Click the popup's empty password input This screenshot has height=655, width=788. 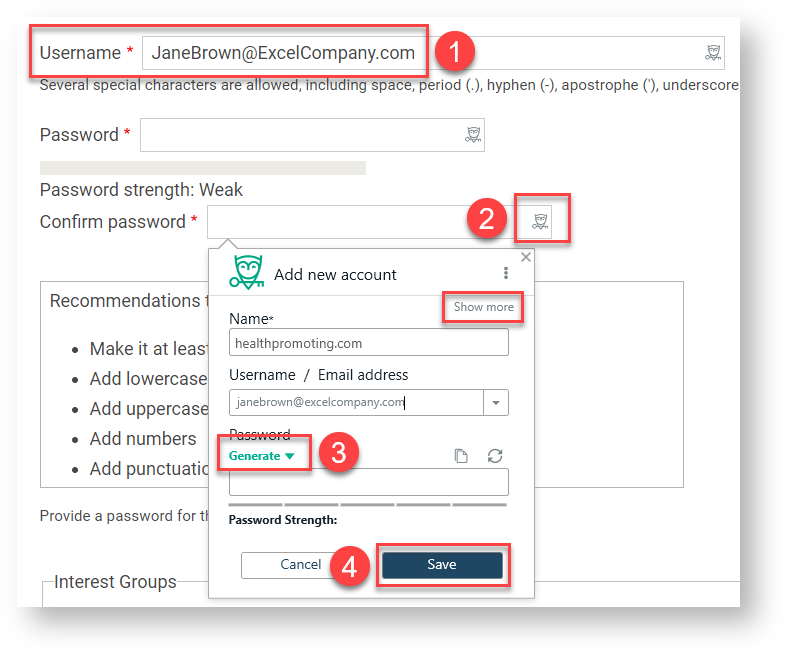point(369,483)
